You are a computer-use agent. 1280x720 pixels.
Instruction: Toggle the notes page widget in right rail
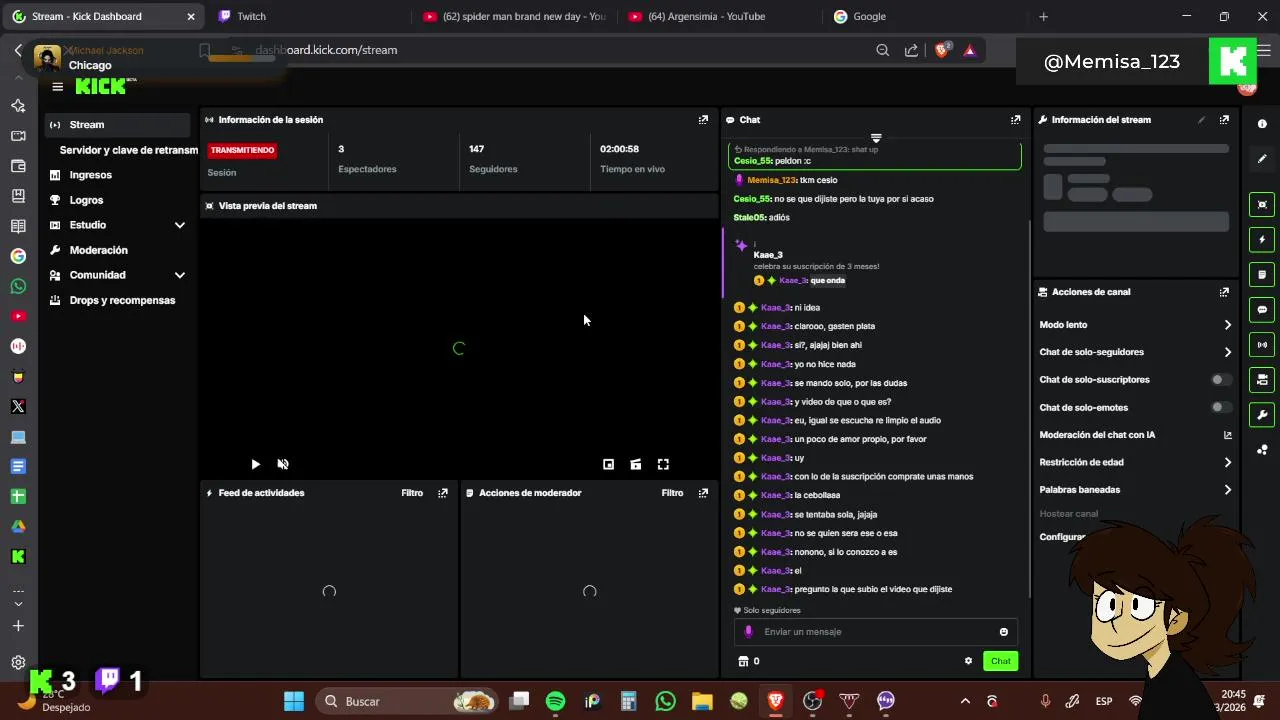1262,275
